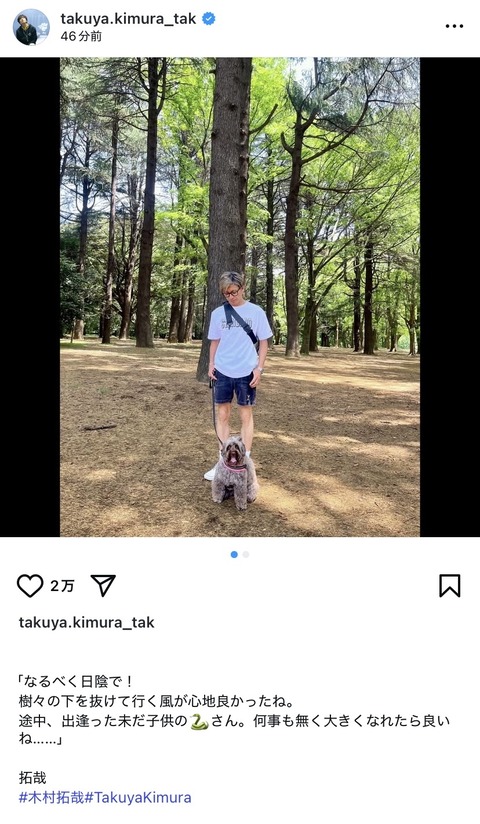The width and height of the screenshot is (480, 824).
Task: Open the profile avatar picture
Action: (31, 27)
